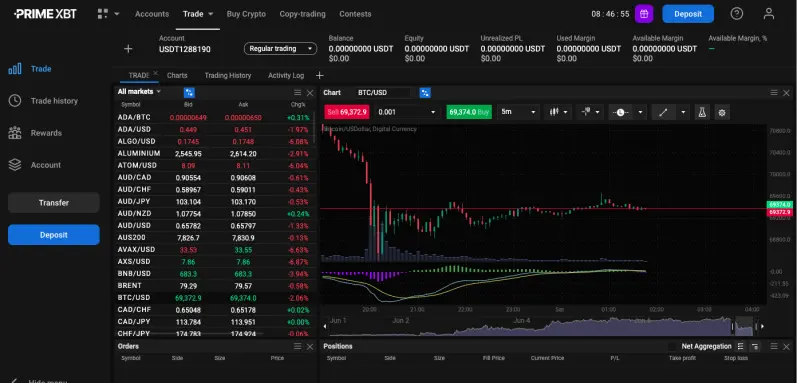Open the Chart panel hamburger menu
The width and height of the screenshot is (797, 383).
774,92
